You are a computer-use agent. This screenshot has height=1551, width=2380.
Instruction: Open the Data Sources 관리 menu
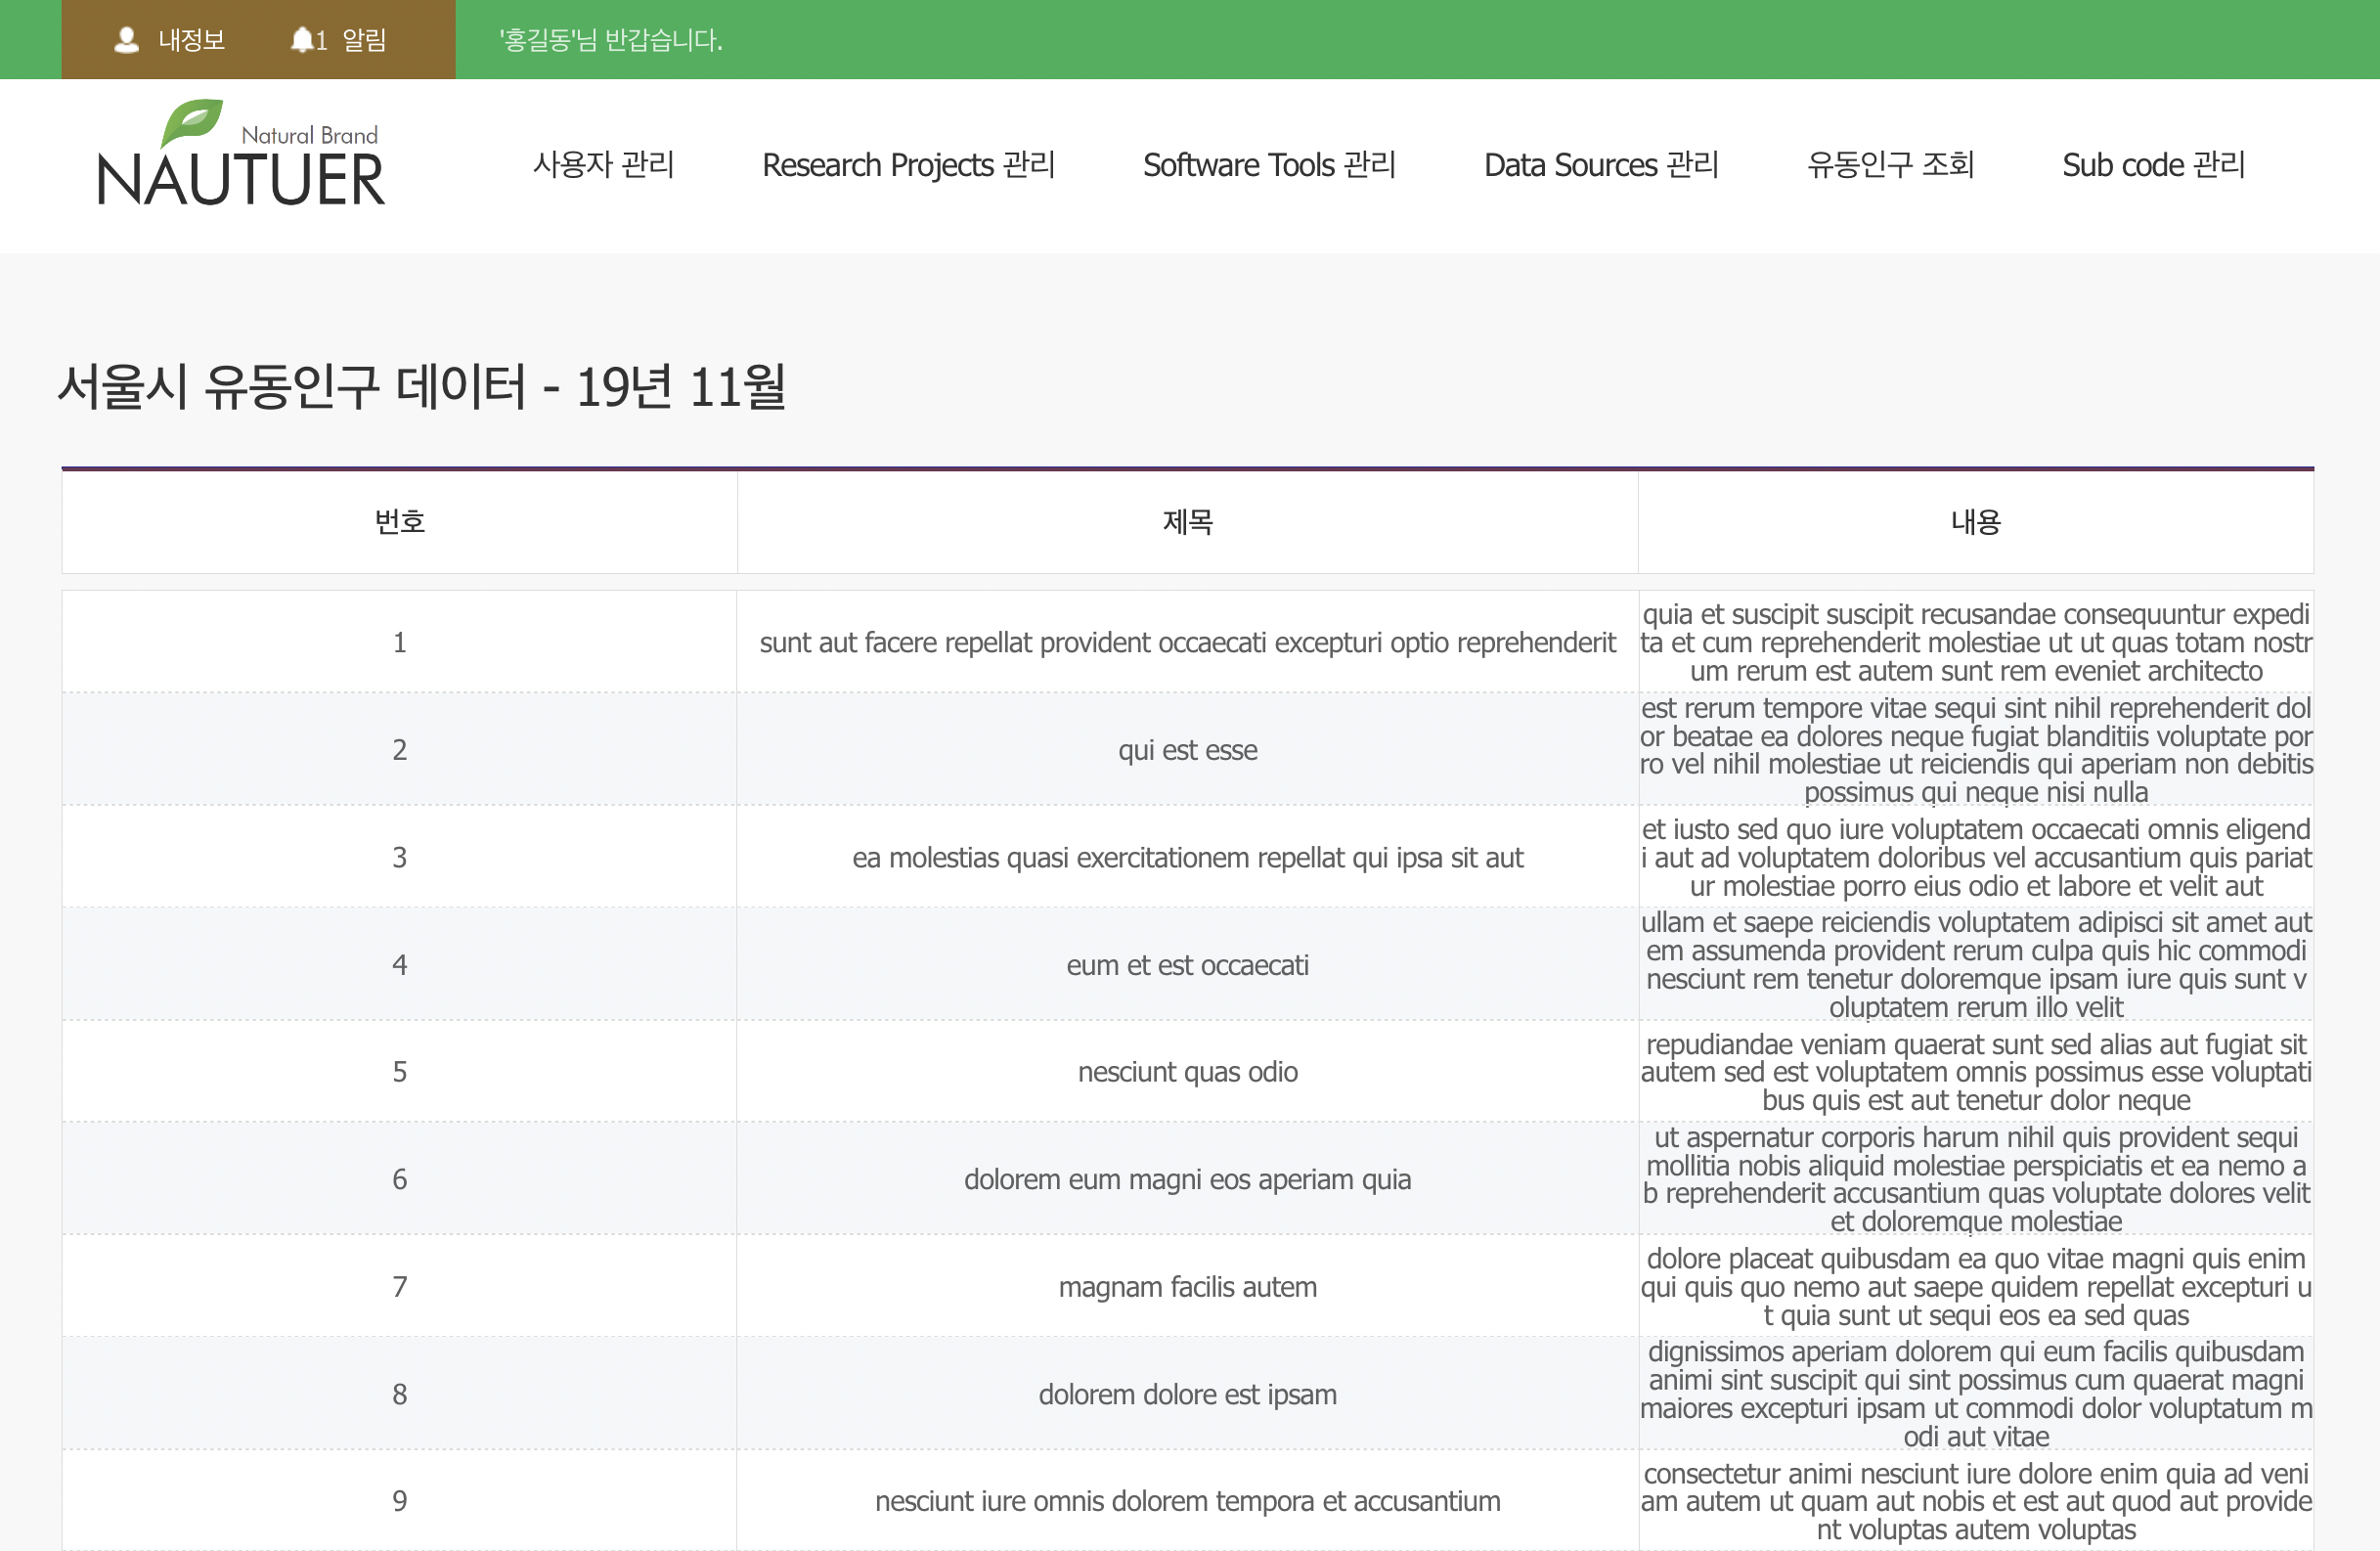pyautogui.click(x=1600, y=165)
